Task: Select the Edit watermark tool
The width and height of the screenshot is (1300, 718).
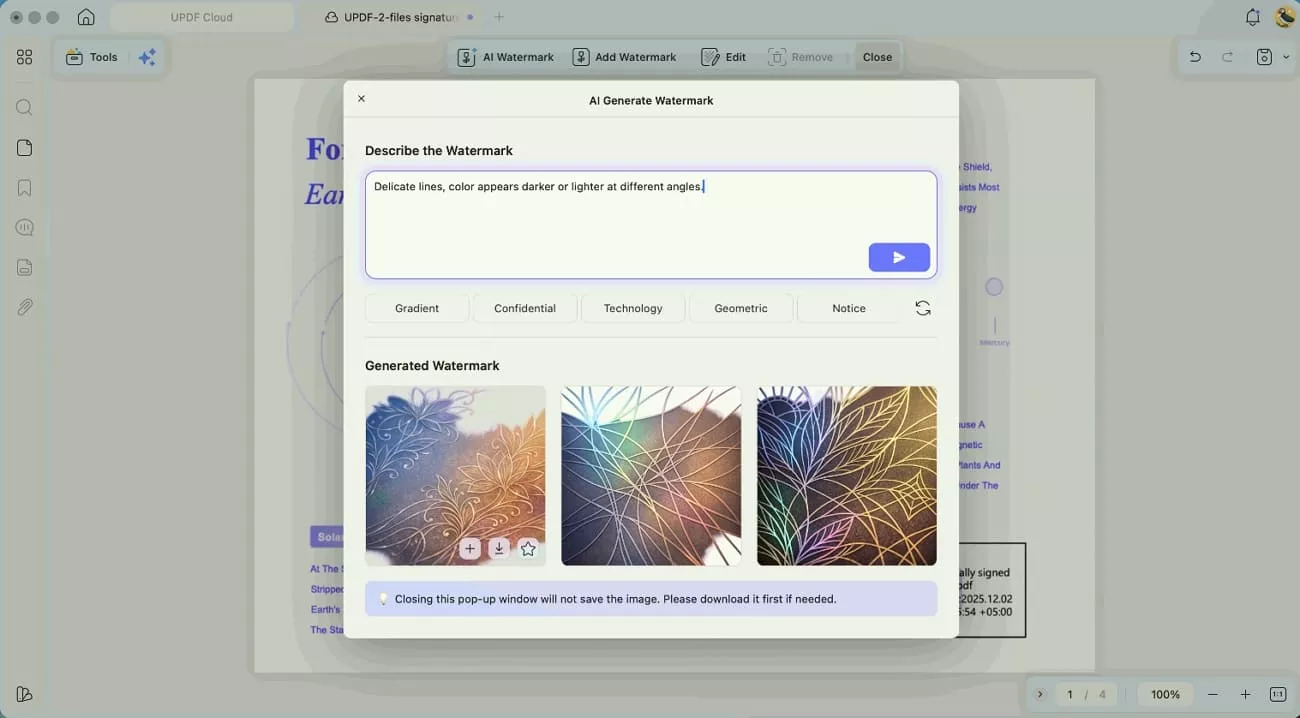Action: (722, 57)
